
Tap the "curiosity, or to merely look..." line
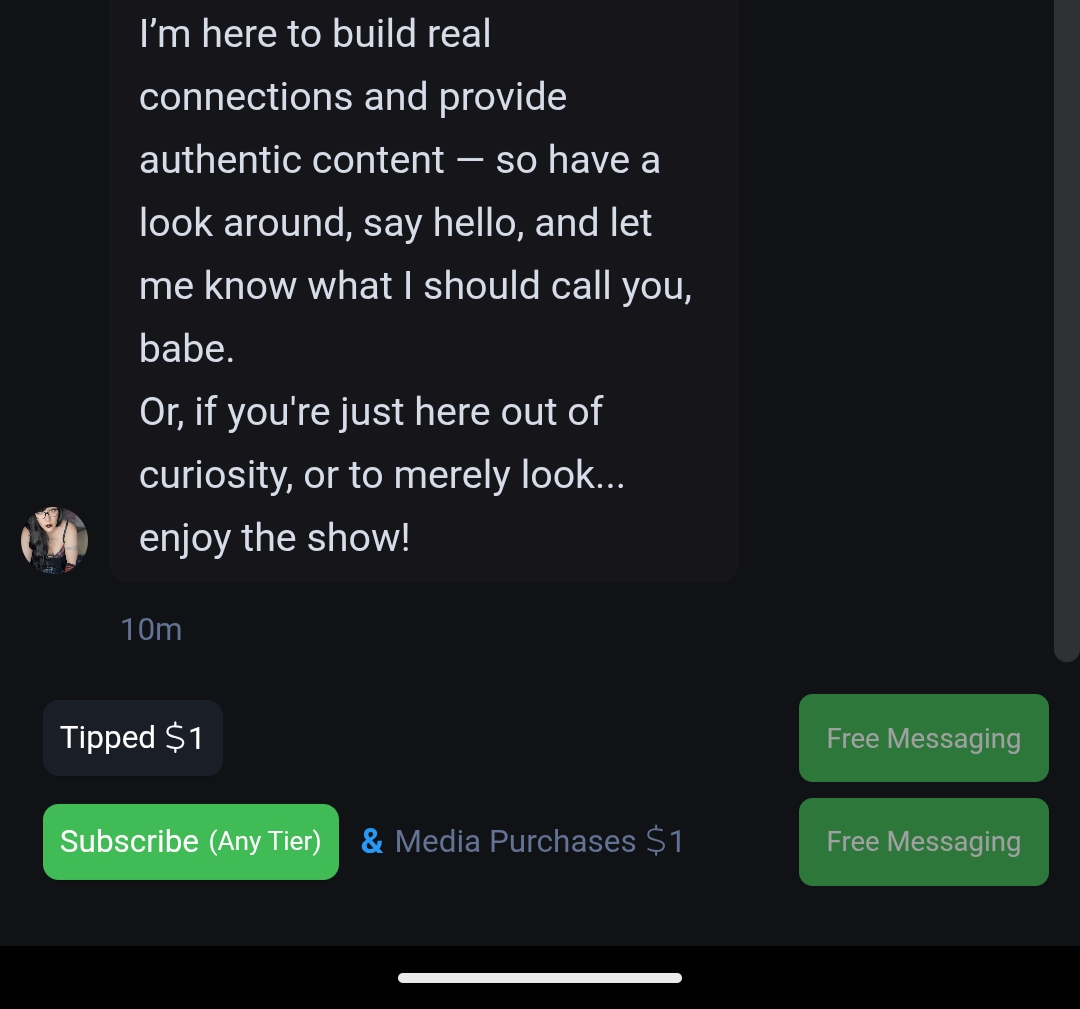pos(381,475)
